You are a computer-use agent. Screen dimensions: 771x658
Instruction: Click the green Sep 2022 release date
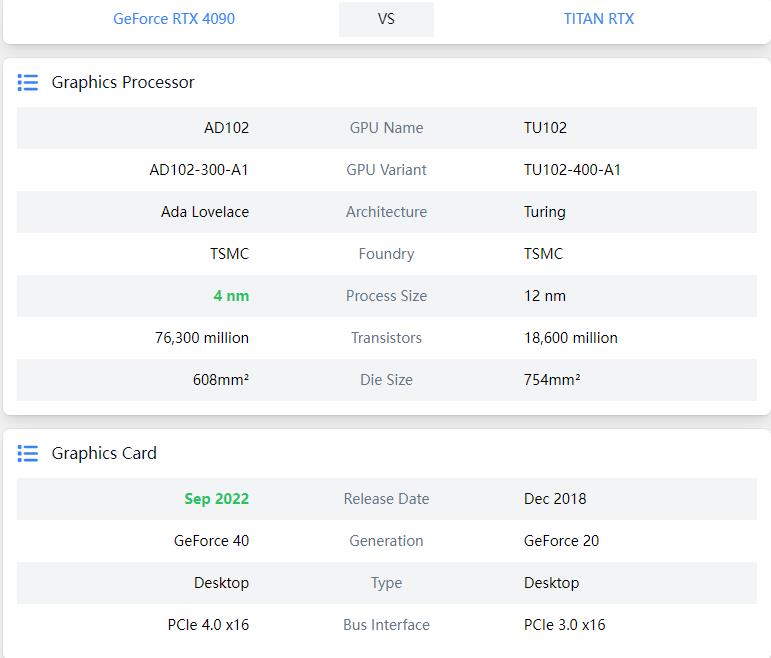tap(216, 499)
